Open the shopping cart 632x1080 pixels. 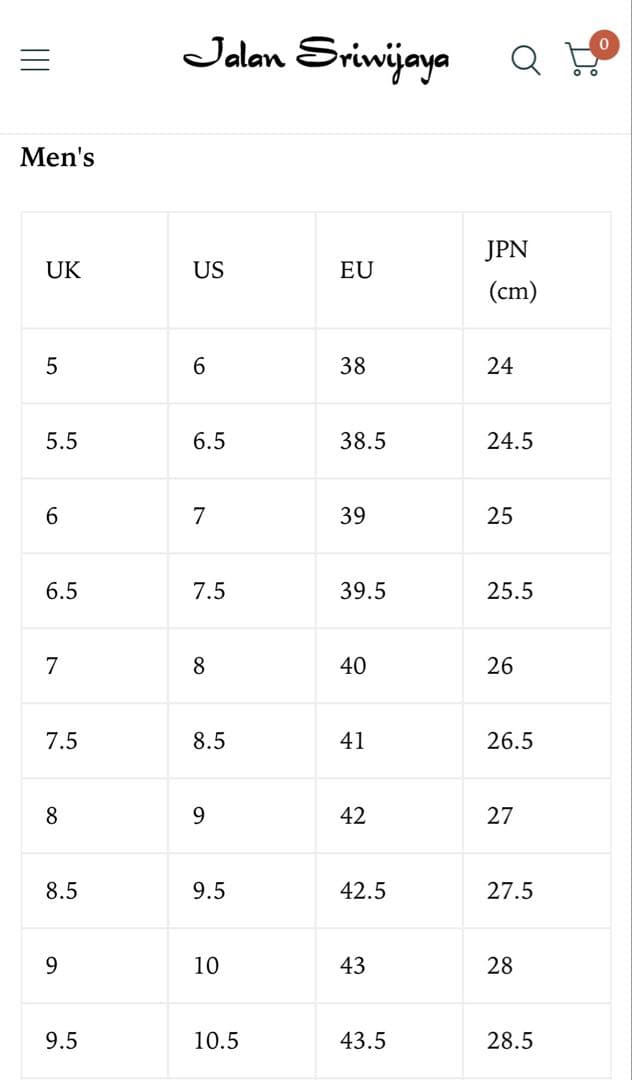click(582, 62)
